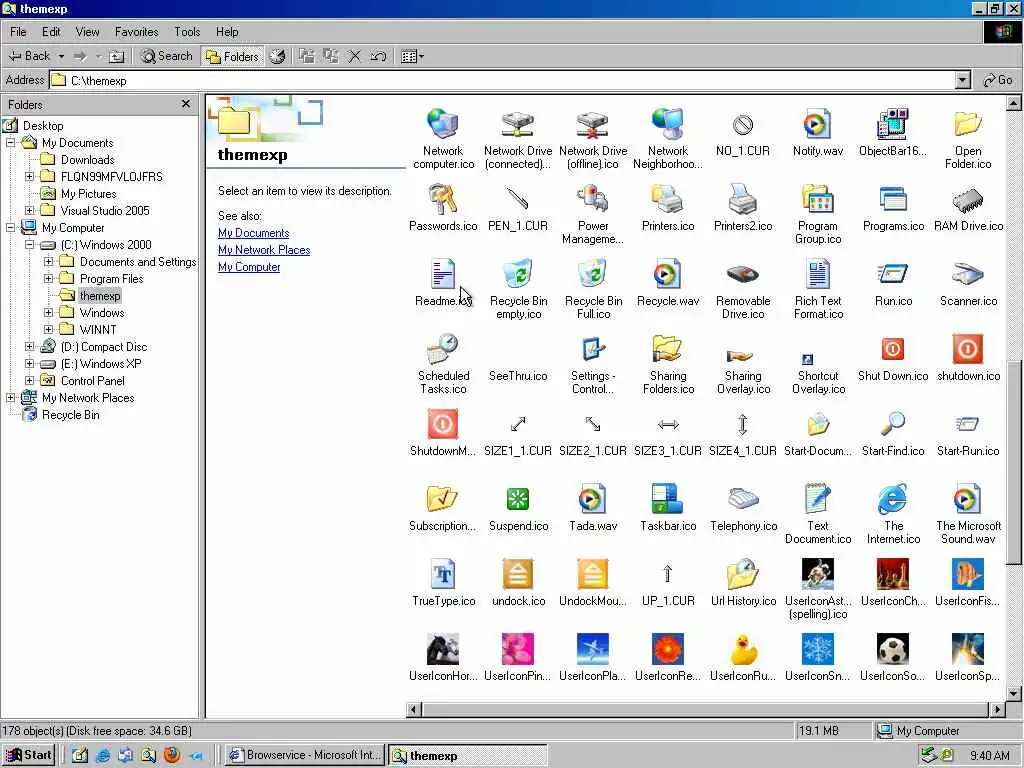Select the UserIconRu... rubber duck thumbnail
This screenshot has height=768, width=1024.
point(743,649)
